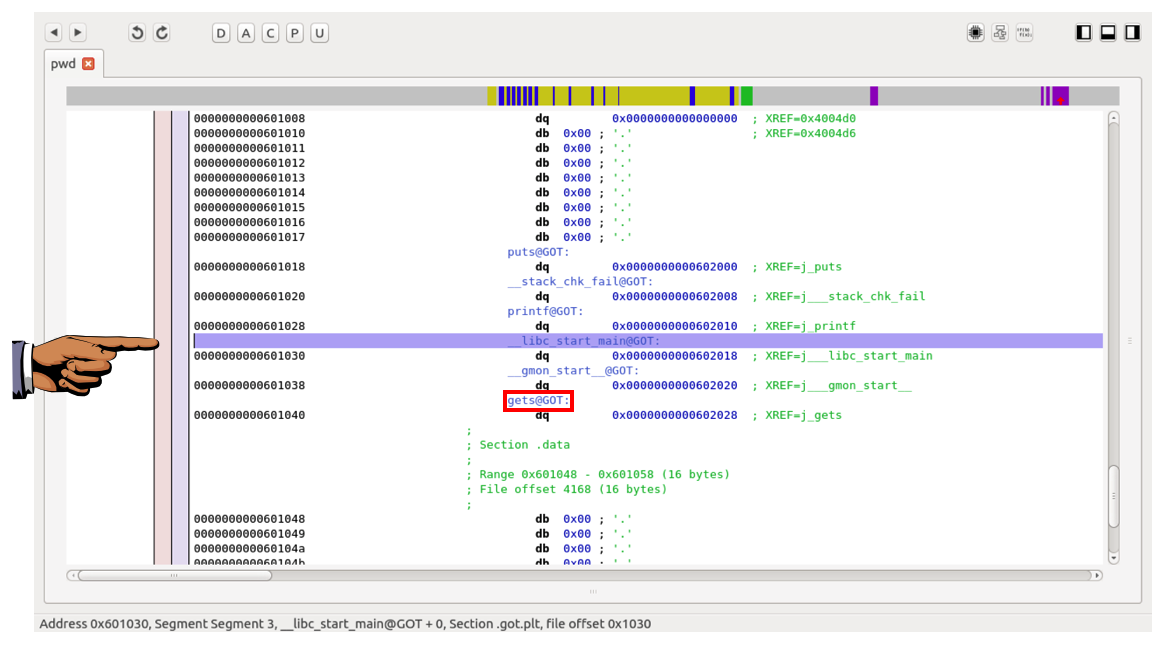Screen dimensions: 1162x648
Task: Click address 0000000000601040
Action: tap(250, 415)
